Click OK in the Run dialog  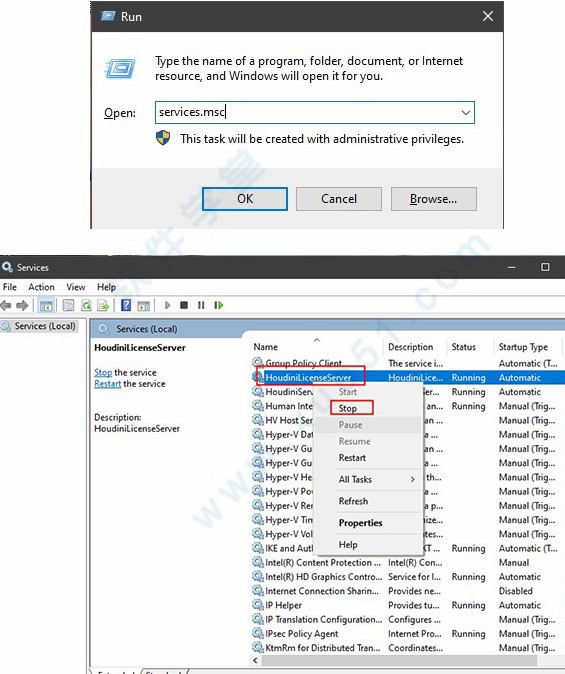pyautogui.click(x=245, y=199)
